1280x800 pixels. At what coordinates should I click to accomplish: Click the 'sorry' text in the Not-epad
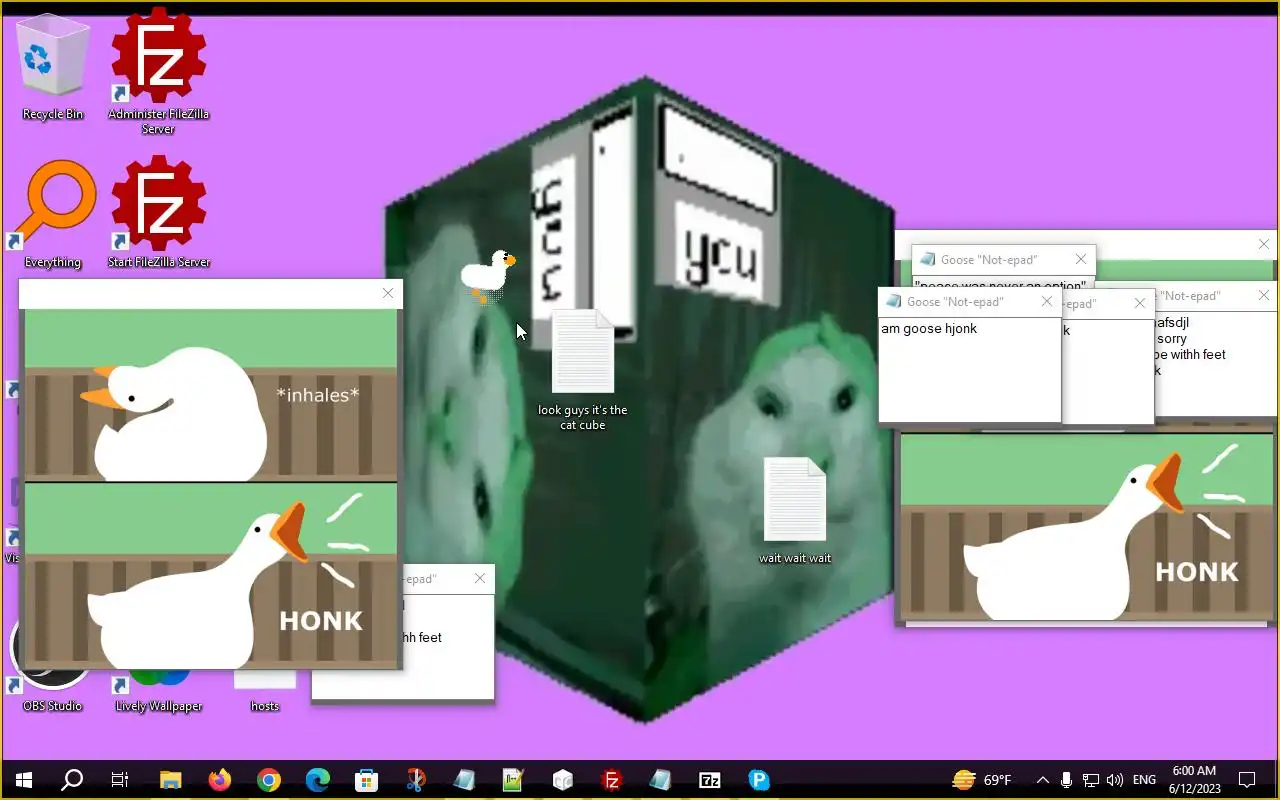pyautogui.click(x=1172, y=339)
